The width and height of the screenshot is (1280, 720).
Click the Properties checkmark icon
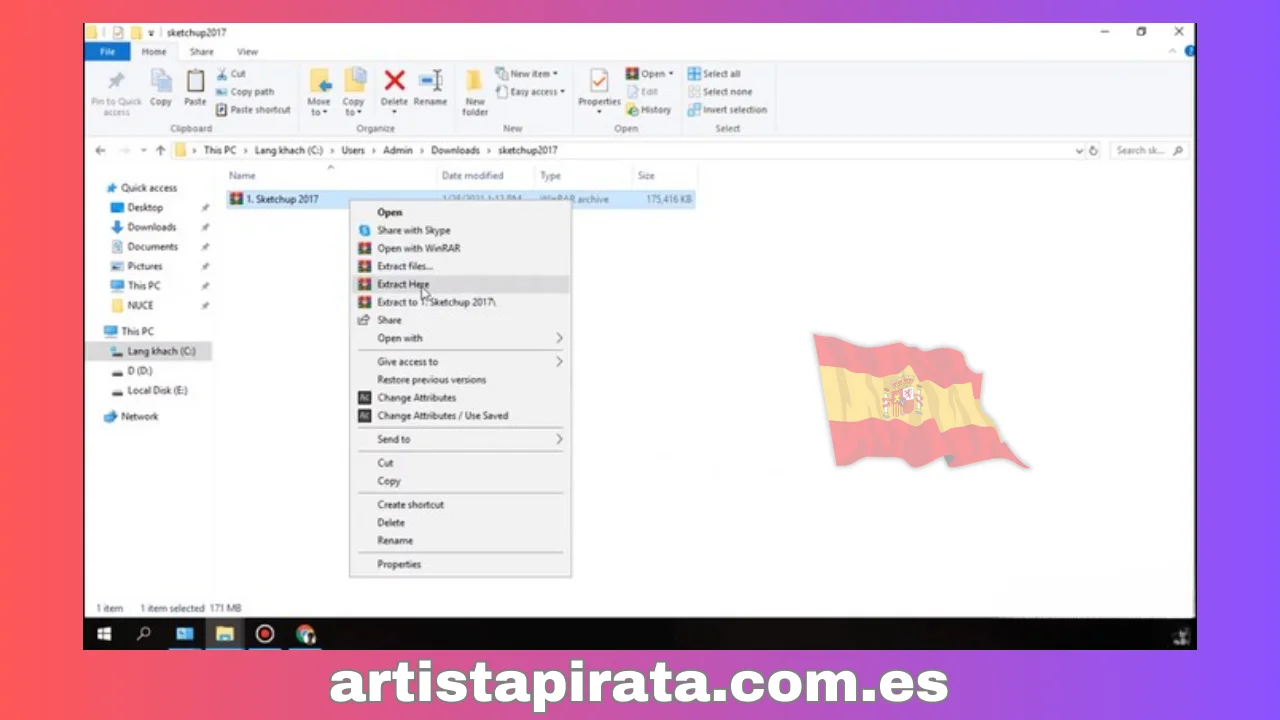pyautogui.click(x=599, y=81)
